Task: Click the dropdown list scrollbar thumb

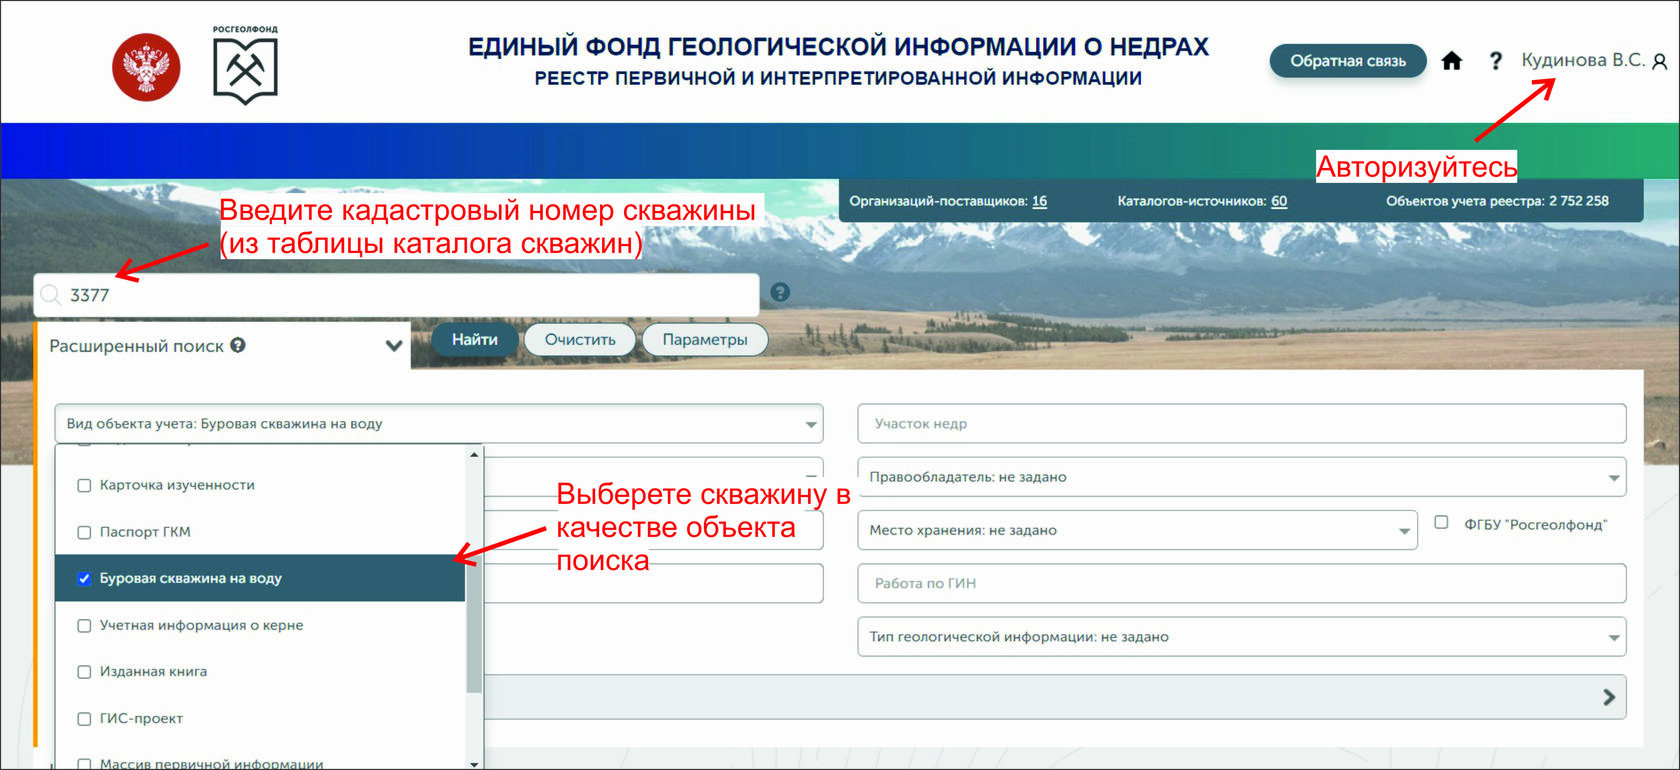Action: [x=474, y=625]
